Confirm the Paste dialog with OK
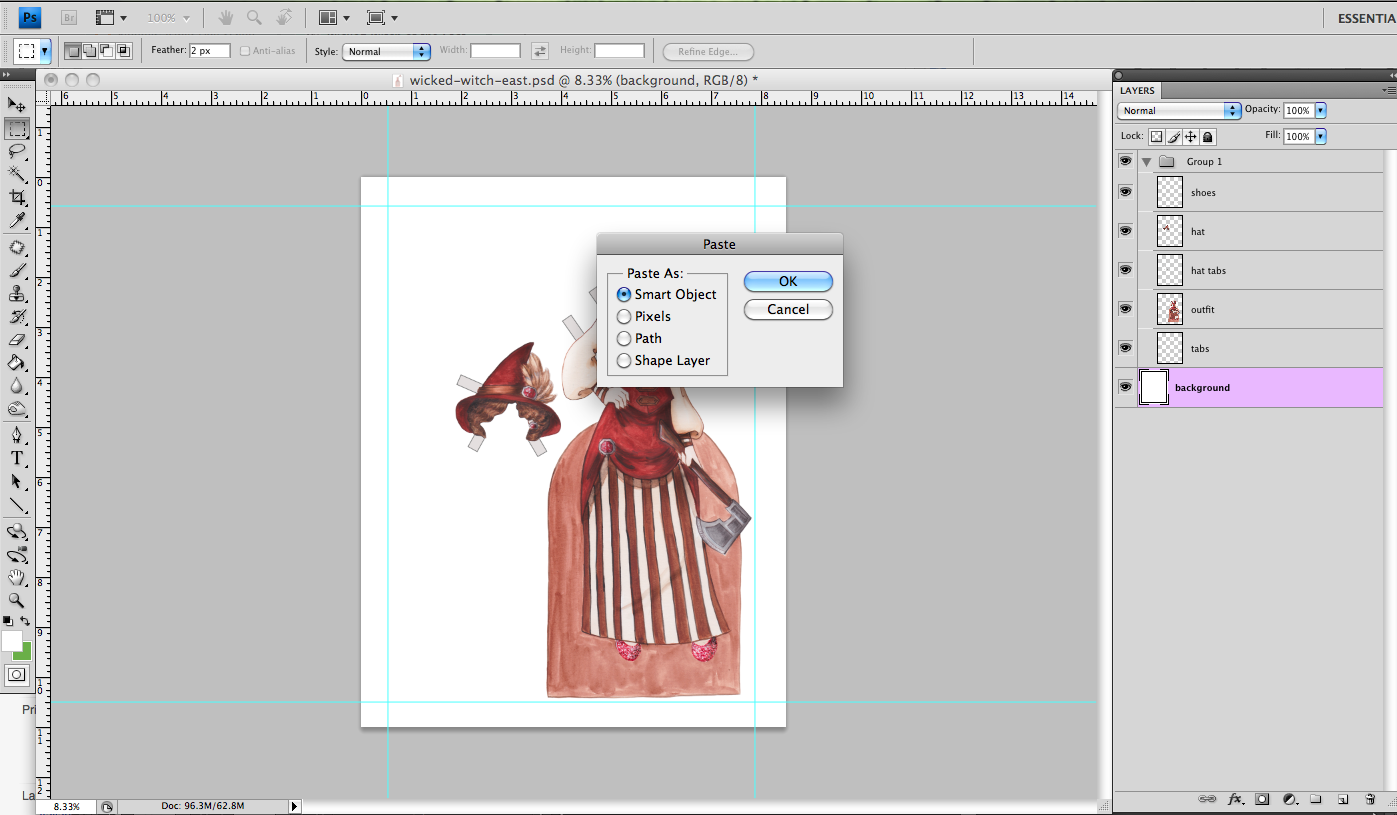The width and height of the screenshot is (1397, 815). [788, 281]
